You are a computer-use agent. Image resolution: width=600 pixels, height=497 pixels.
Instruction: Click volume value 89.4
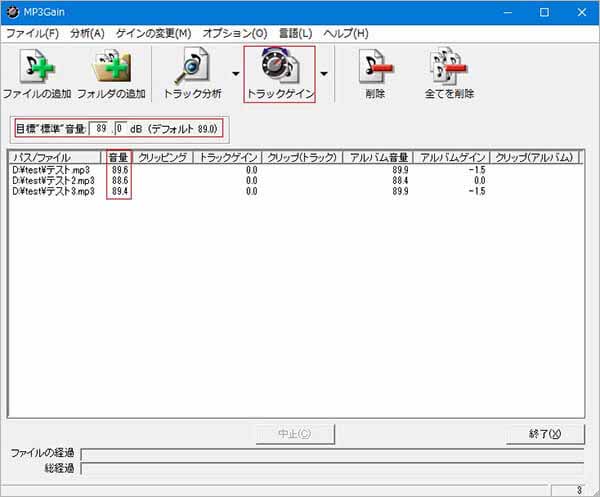point(120,191)
